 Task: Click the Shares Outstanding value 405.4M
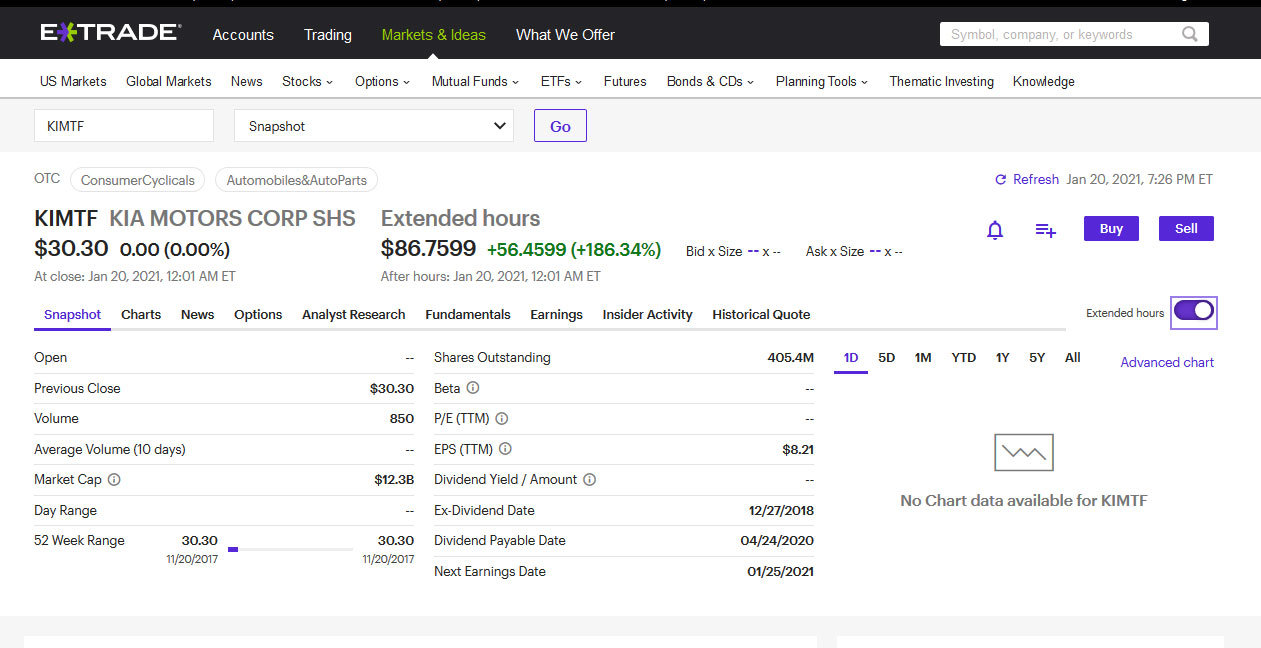pos(791,358)
